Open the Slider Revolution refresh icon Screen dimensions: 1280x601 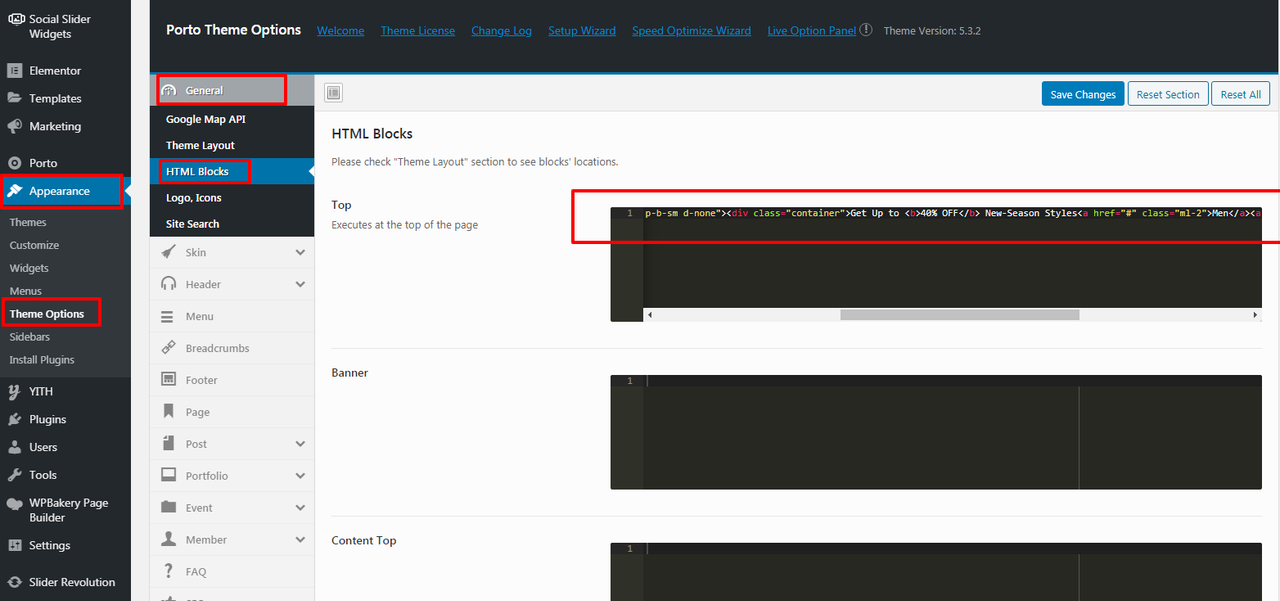(x=15, y=582)
